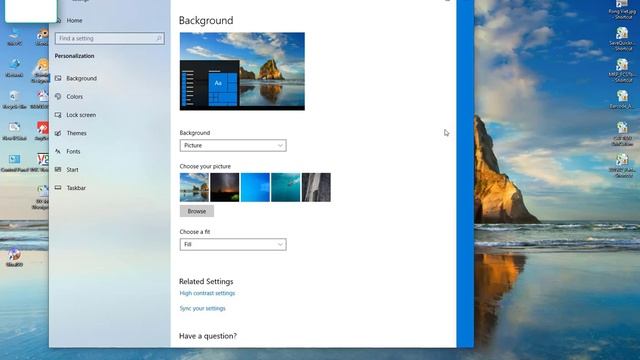
Task: Go to Lock screen settings
Action: click(81, 115)
